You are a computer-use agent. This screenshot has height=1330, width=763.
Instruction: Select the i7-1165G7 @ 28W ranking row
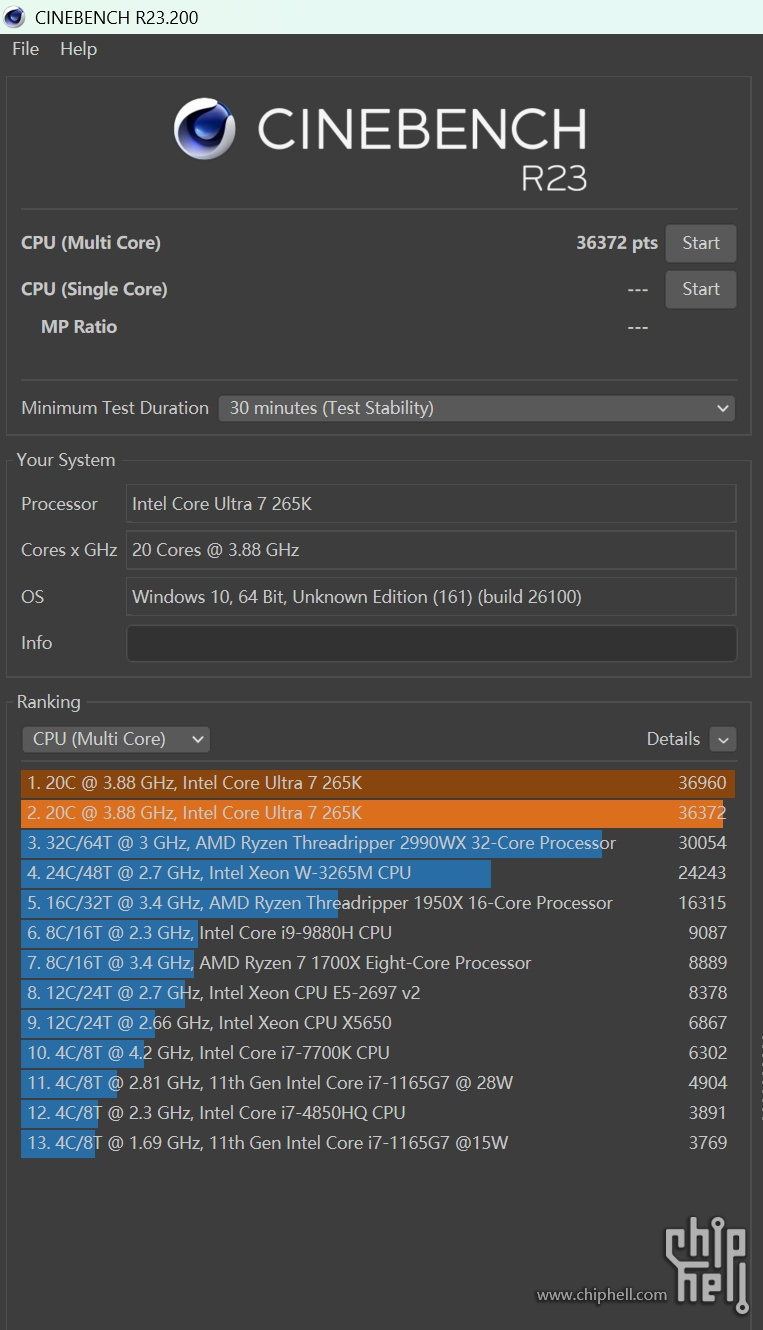click(378, 1083)
